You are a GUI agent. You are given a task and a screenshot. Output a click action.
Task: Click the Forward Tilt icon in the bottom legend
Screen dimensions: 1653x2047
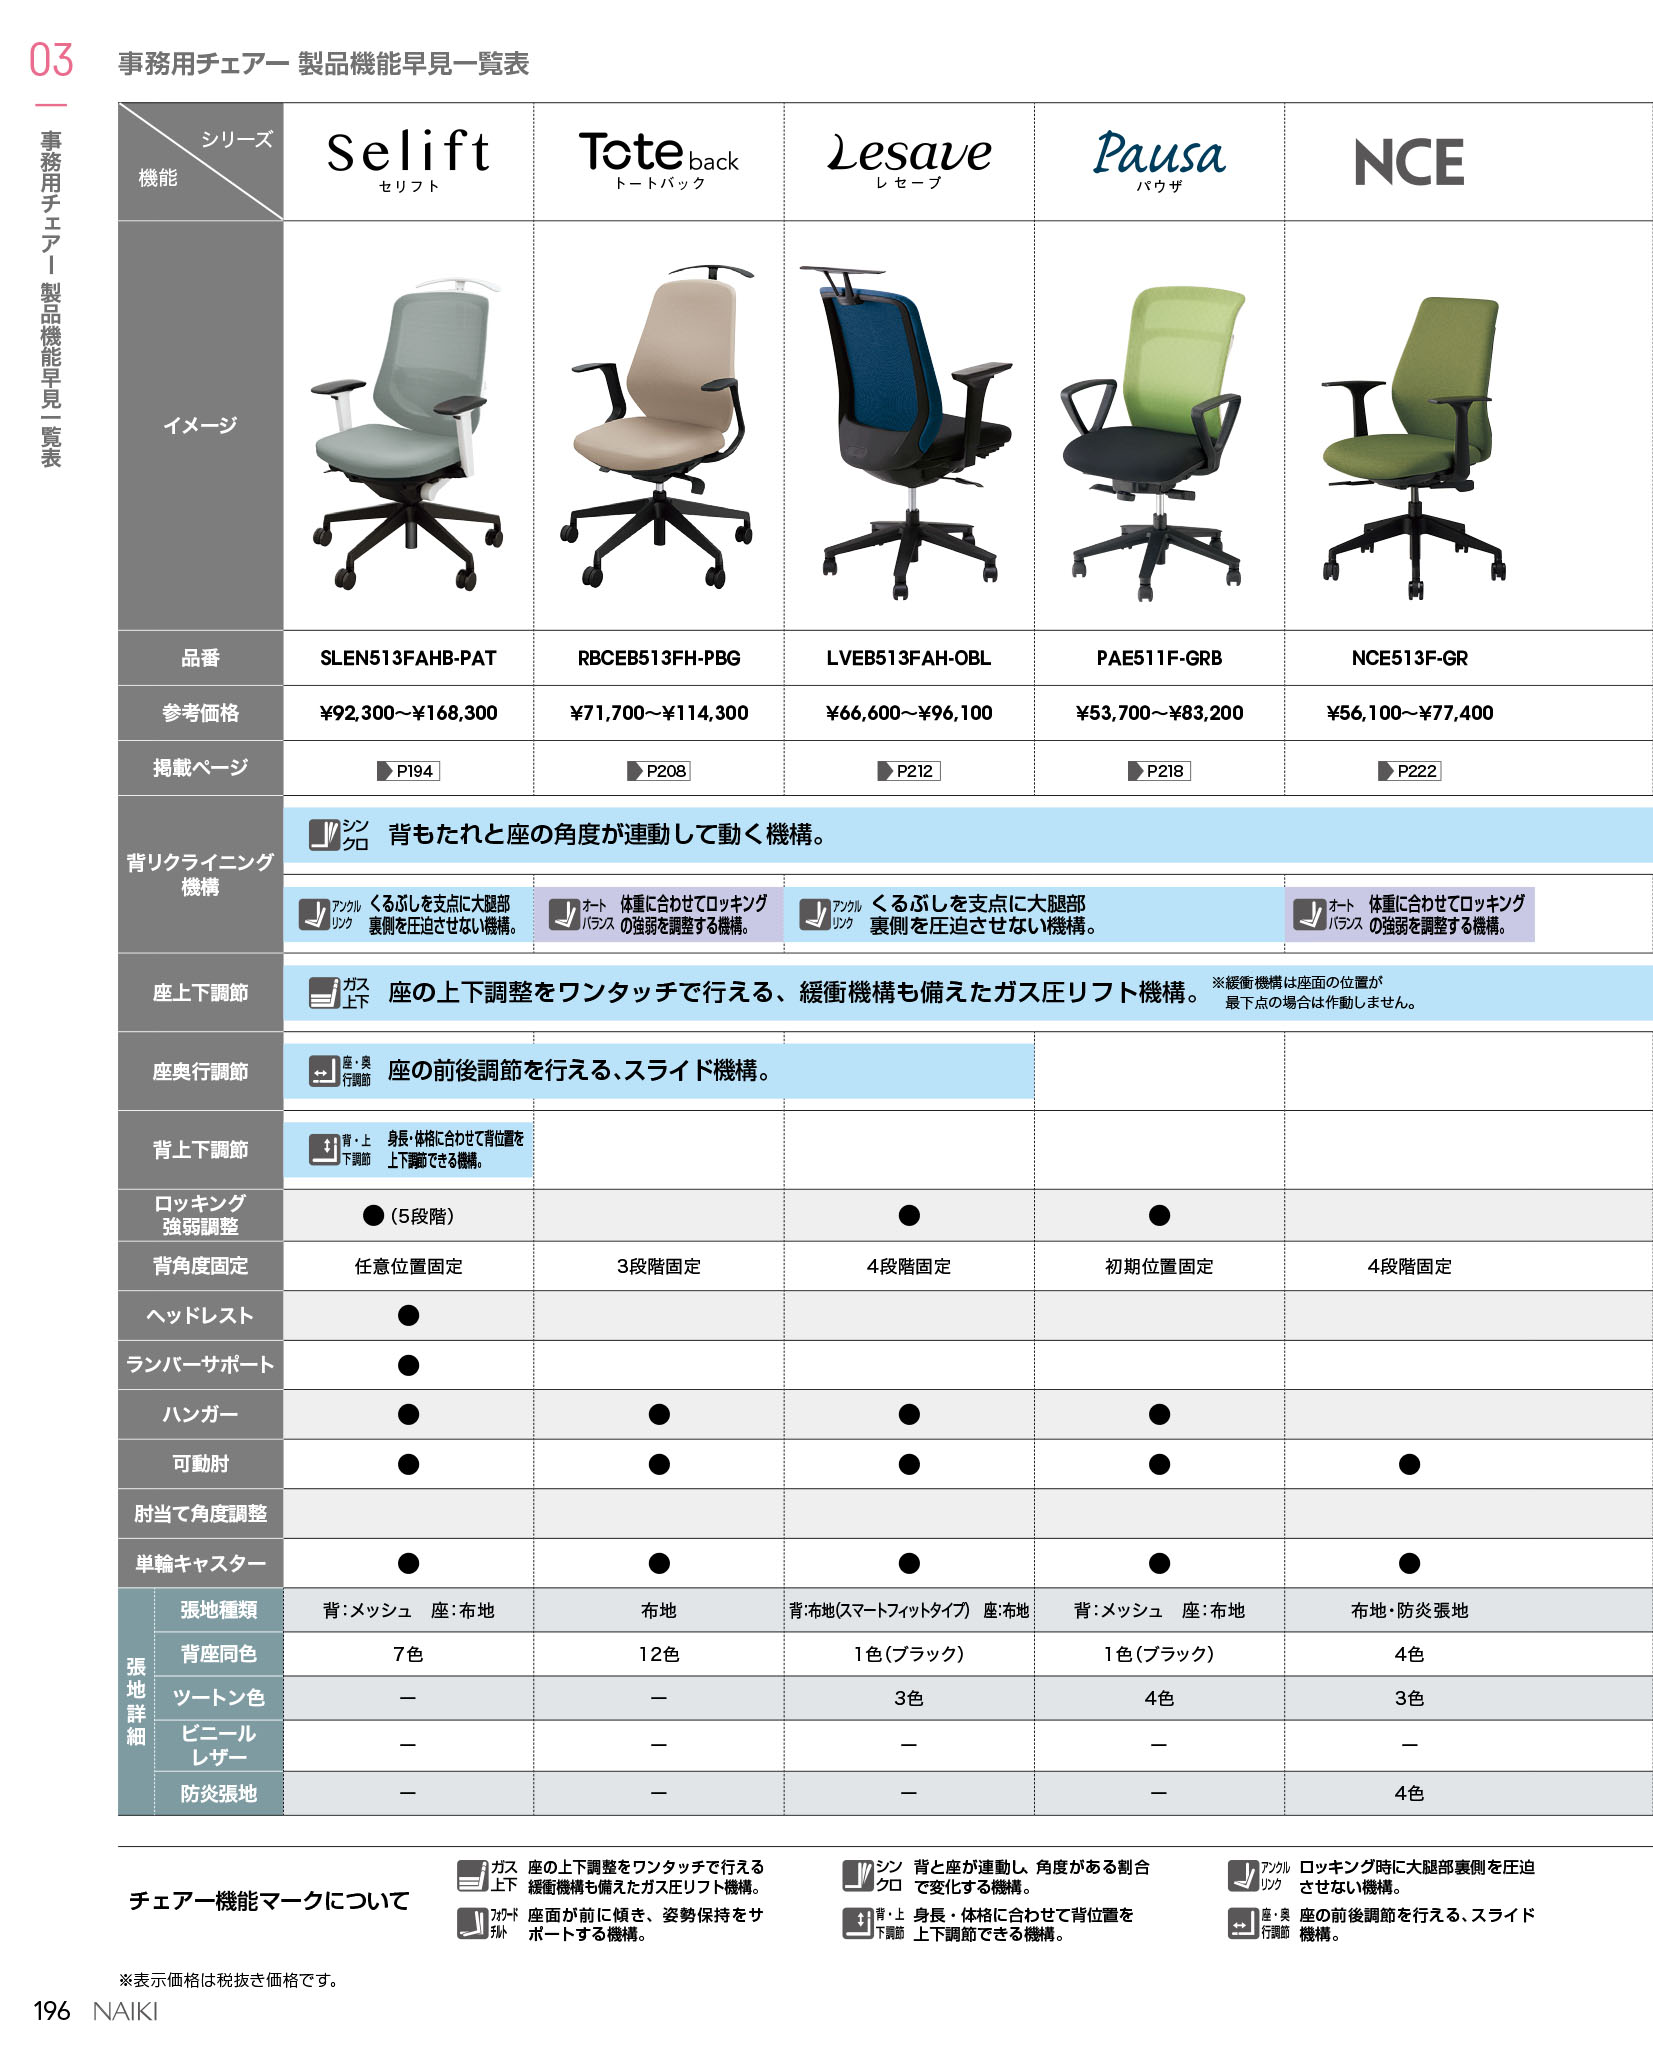[x=472, y=1923]
